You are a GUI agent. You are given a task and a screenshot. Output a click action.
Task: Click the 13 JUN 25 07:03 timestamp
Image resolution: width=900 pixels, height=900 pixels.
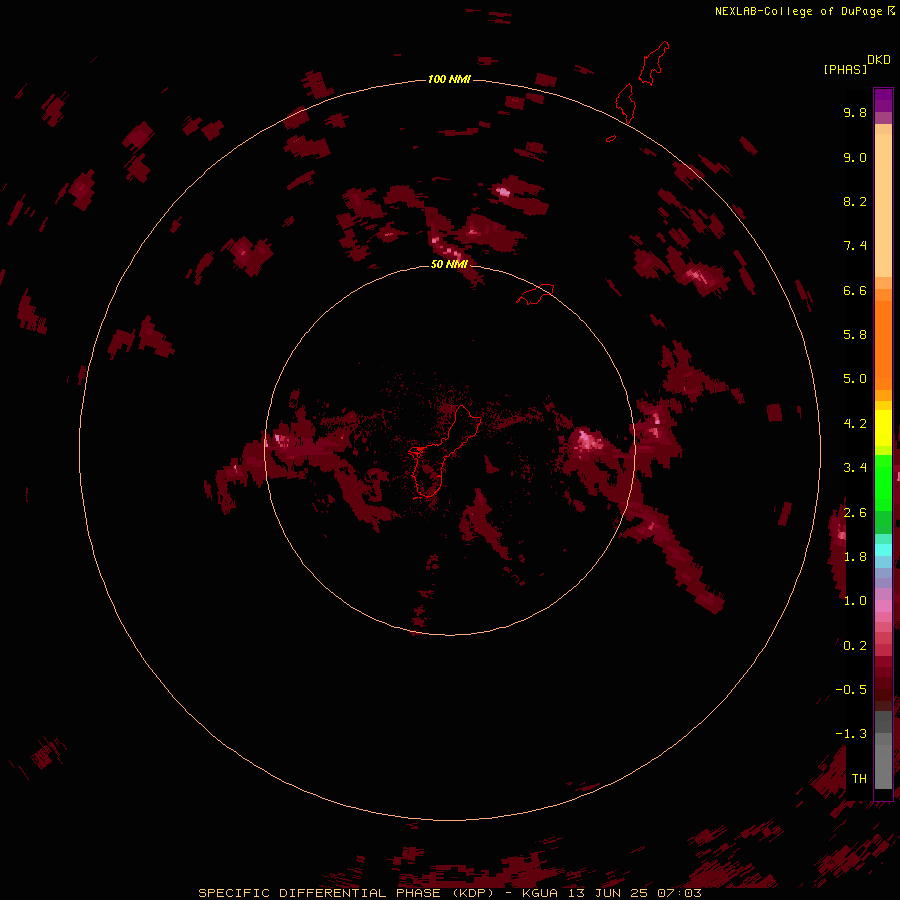point(635,893)
